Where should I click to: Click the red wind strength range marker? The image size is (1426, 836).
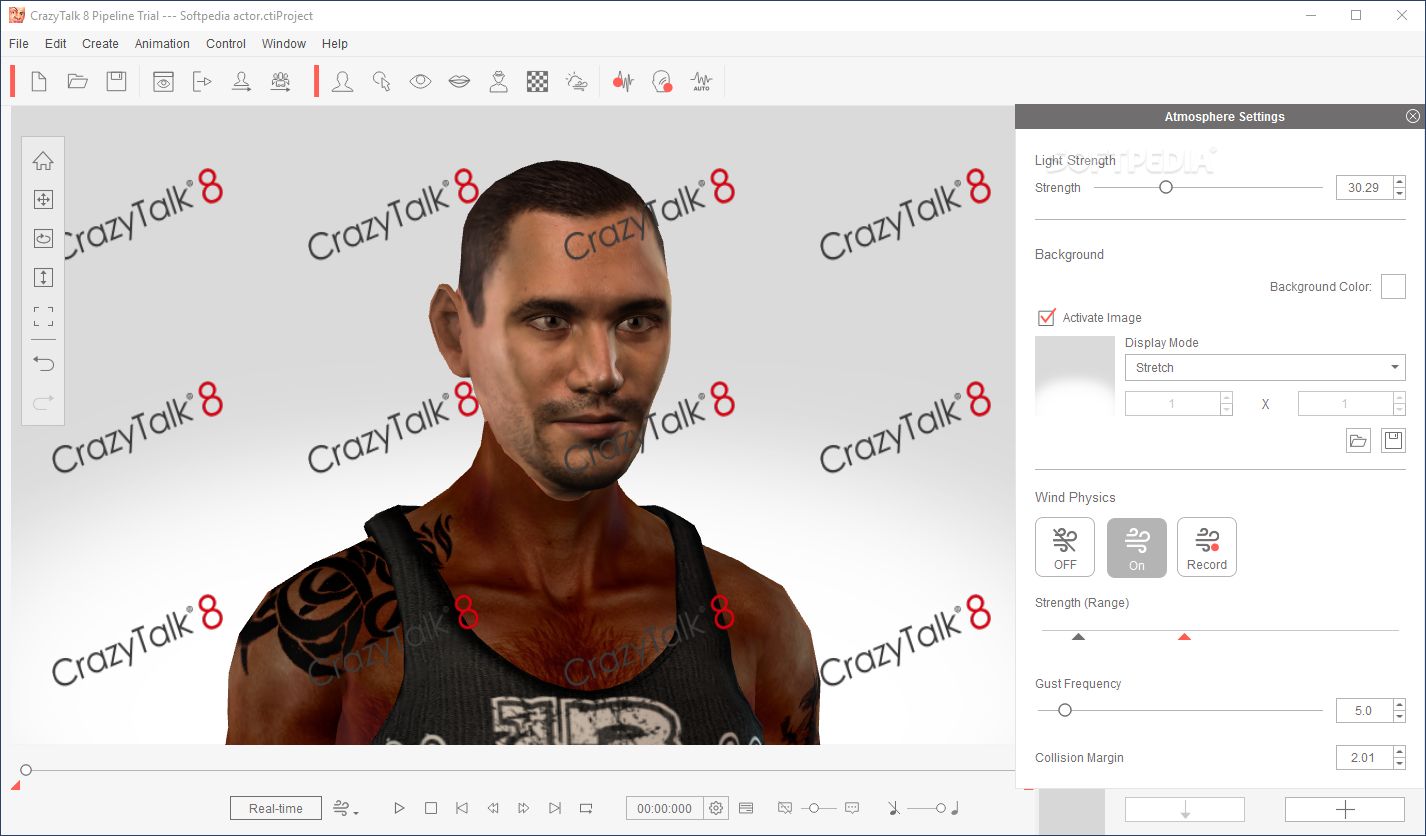pos(1184,636)
